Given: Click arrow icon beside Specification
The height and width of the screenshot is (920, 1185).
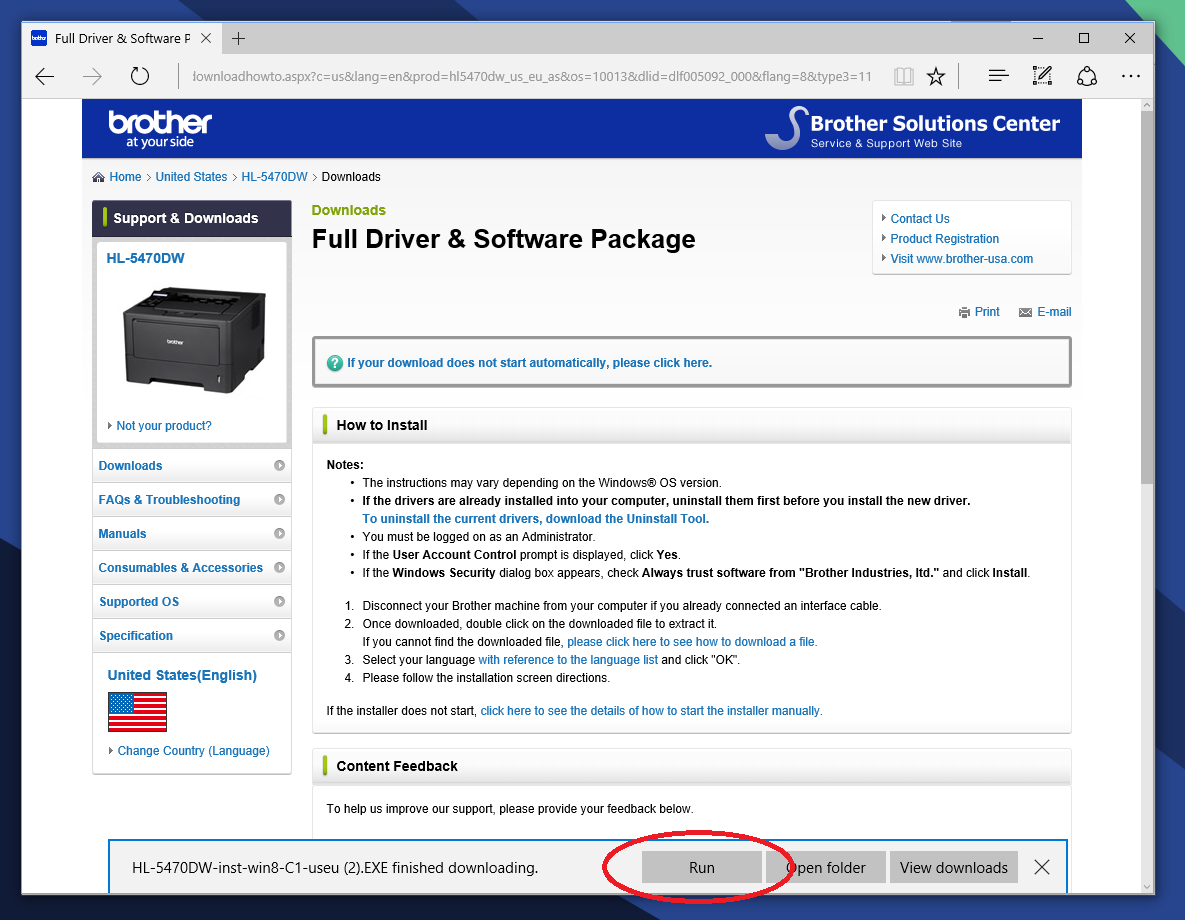Looking at the screenshot, I should coord(280,636).
